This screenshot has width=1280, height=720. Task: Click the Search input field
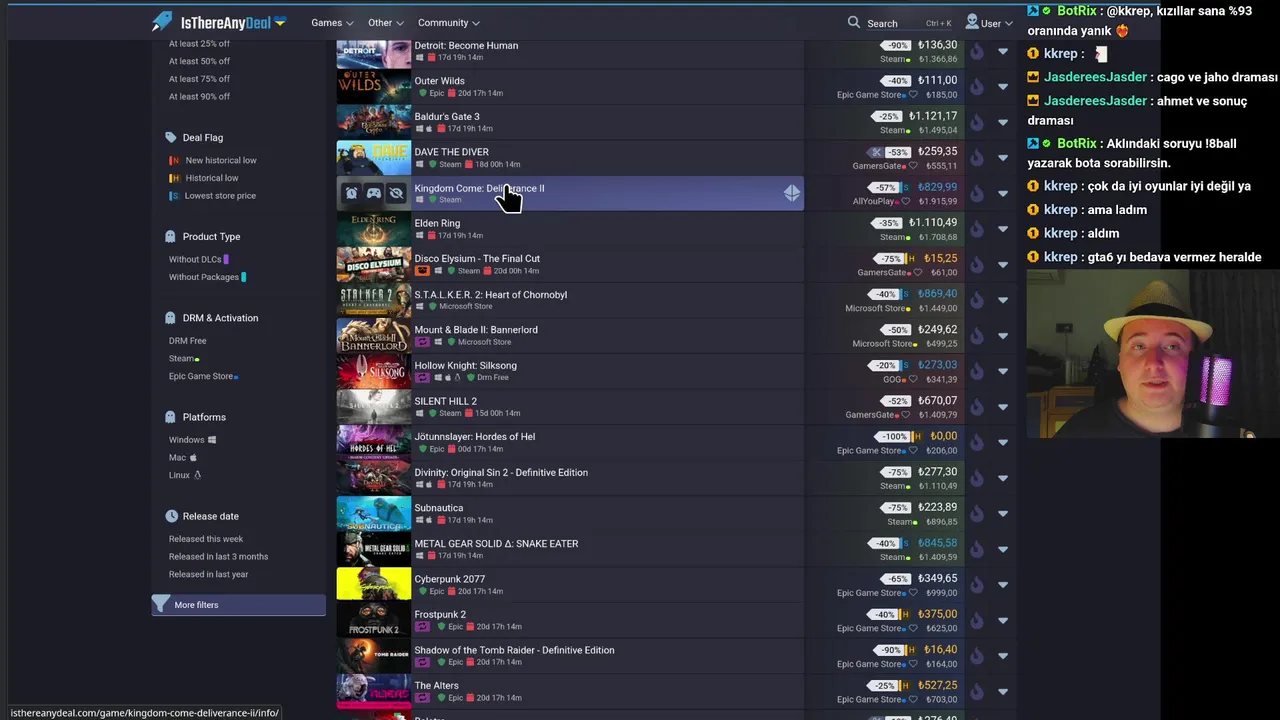899,23
